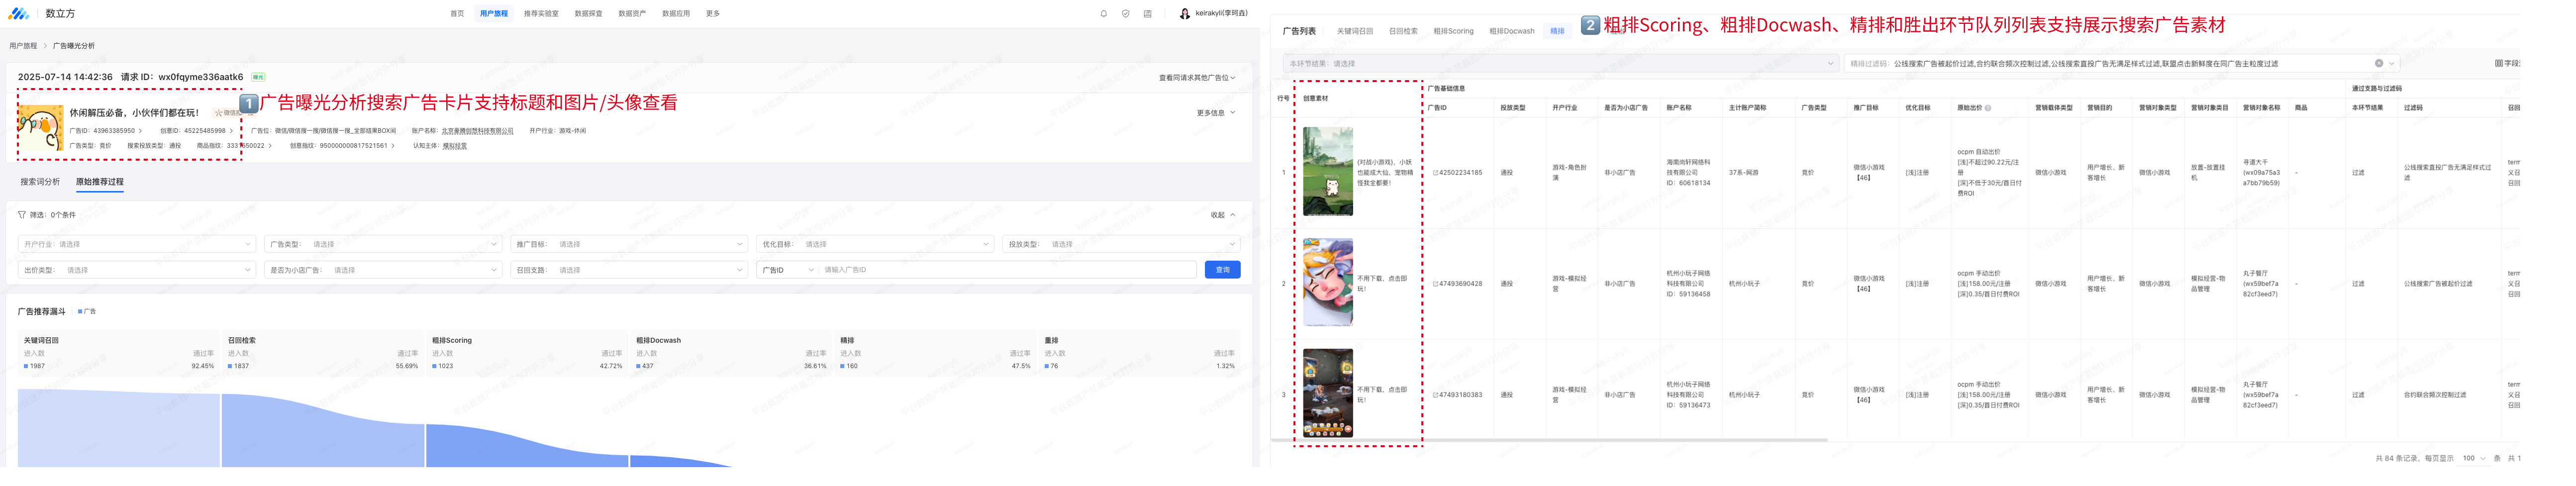Image resolution: width=2576 pixels, height=486 pixels.
Task: Open the 本环节结果 dropdown
Action: click(1560, 64)
